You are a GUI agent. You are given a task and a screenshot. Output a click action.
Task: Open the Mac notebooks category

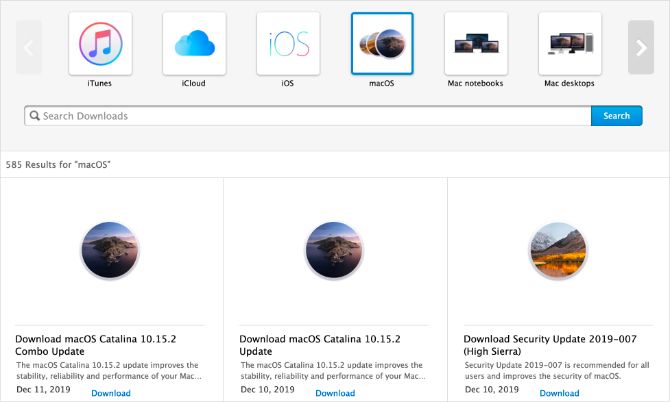point(476,44)
